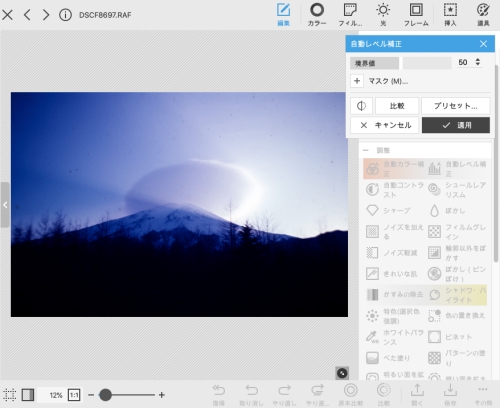Select ノイズ軽減
Image resolution: width=500 pixels, height=408 pixels.
[394, 253]
